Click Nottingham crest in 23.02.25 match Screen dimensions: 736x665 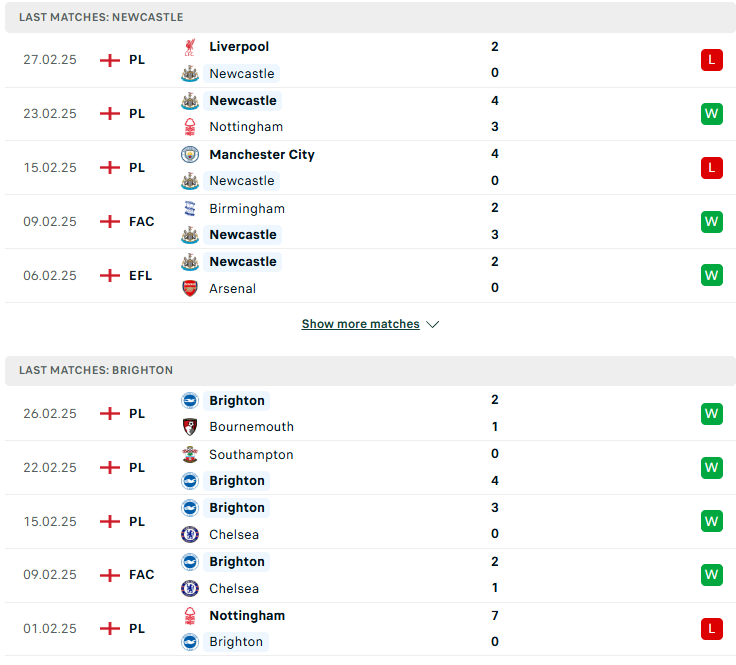pyautogui.click(x=190, y=127)
